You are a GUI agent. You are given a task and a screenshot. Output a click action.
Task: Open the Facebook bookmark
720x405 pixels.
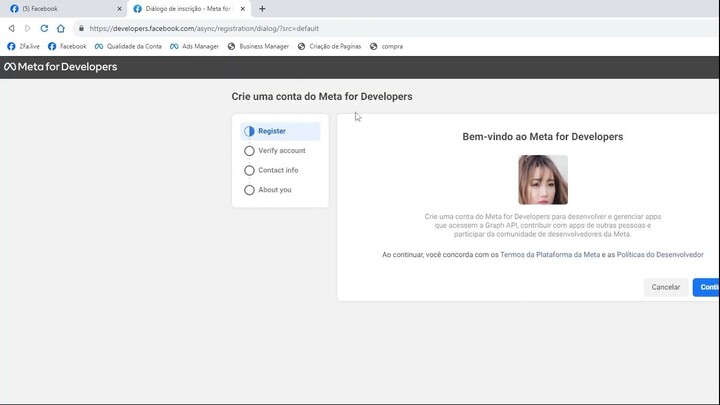pyautogui.click(x=67, y=46)
